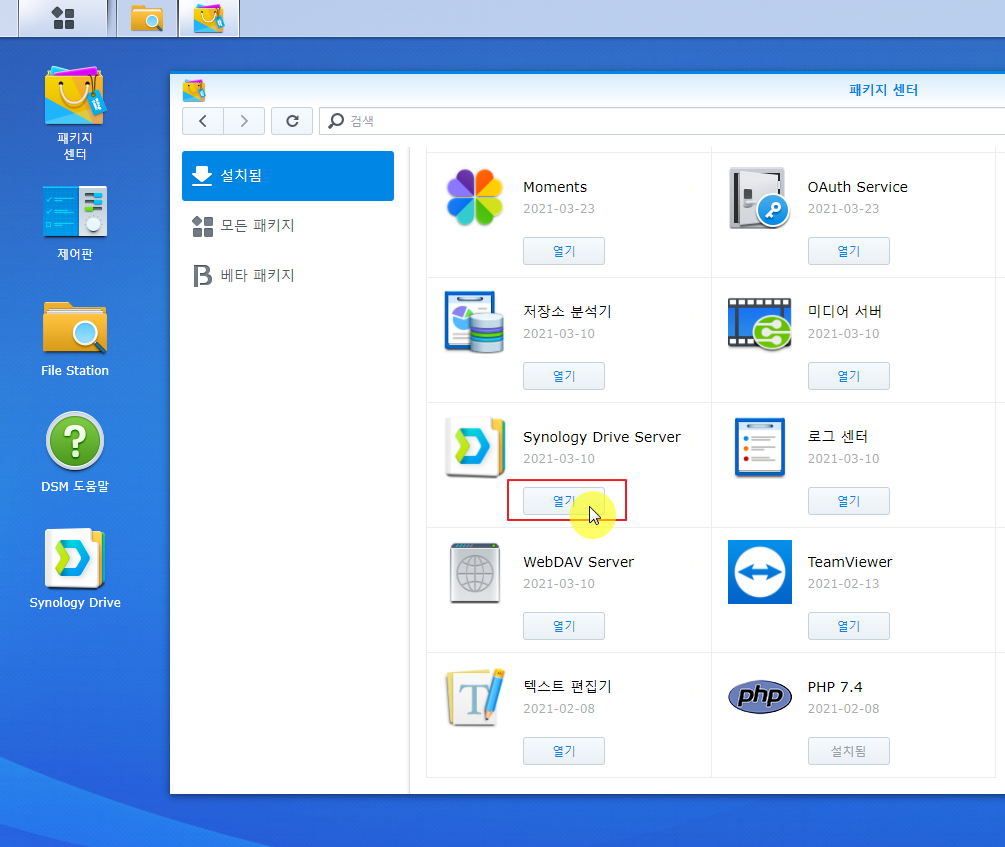The image size is (1005, 847).
Task: Click the 로그 센터 package icon
Action: click(x=760, y=447)
